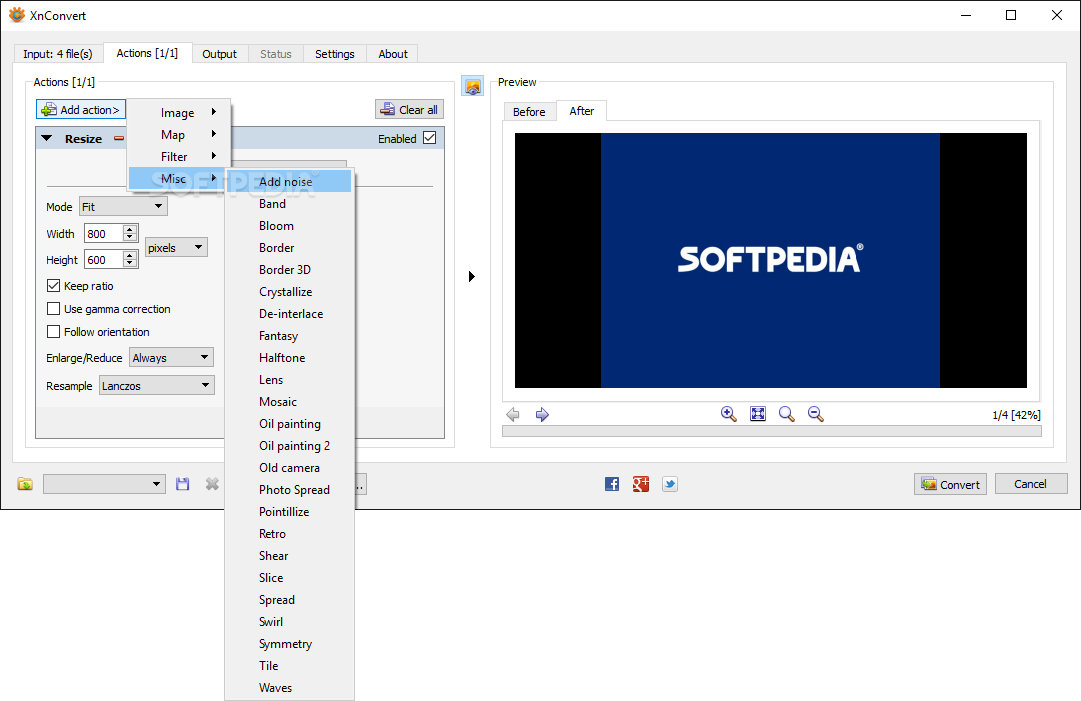Click the Convert button

click(951, 484)
